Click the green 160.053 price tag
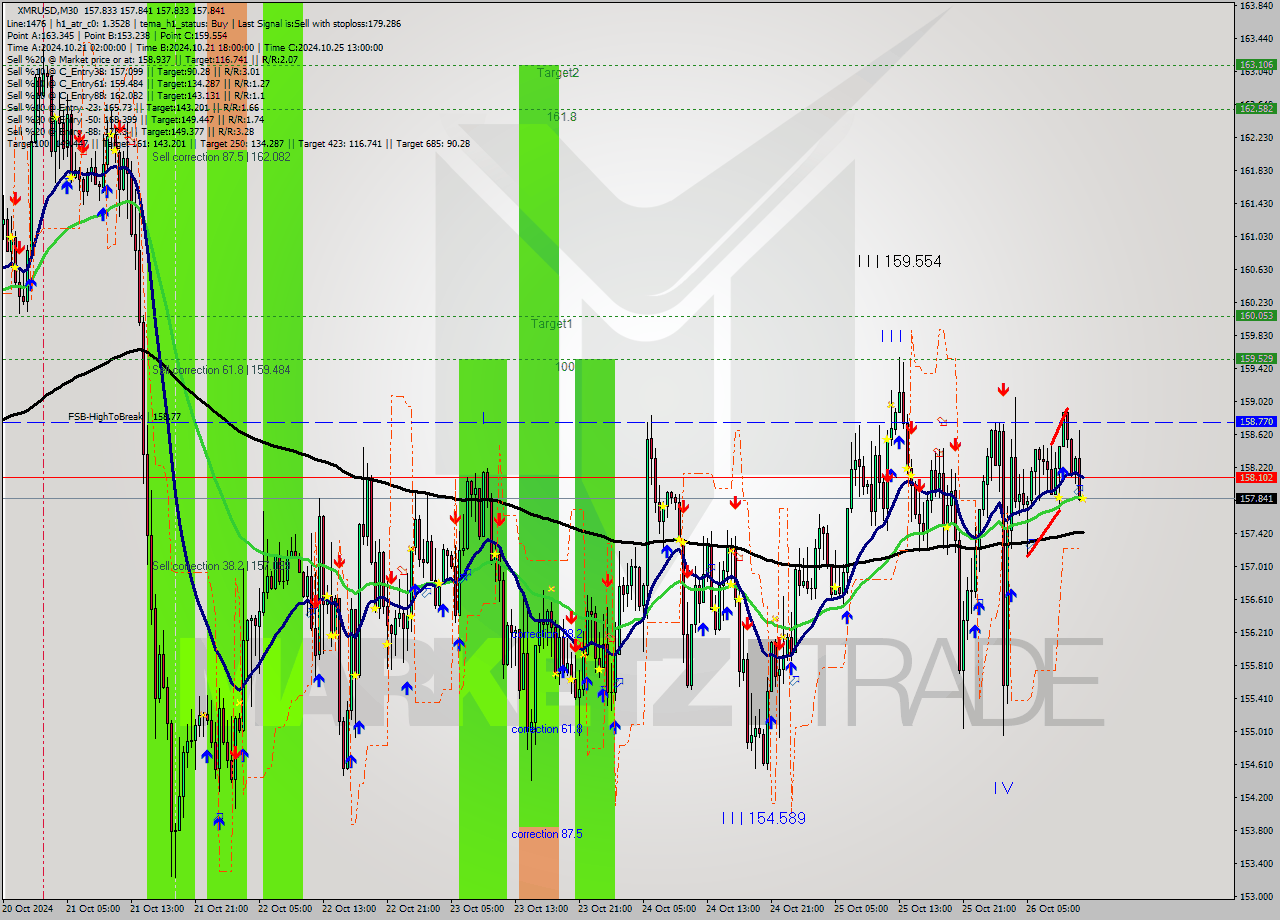 point(1256,315)
